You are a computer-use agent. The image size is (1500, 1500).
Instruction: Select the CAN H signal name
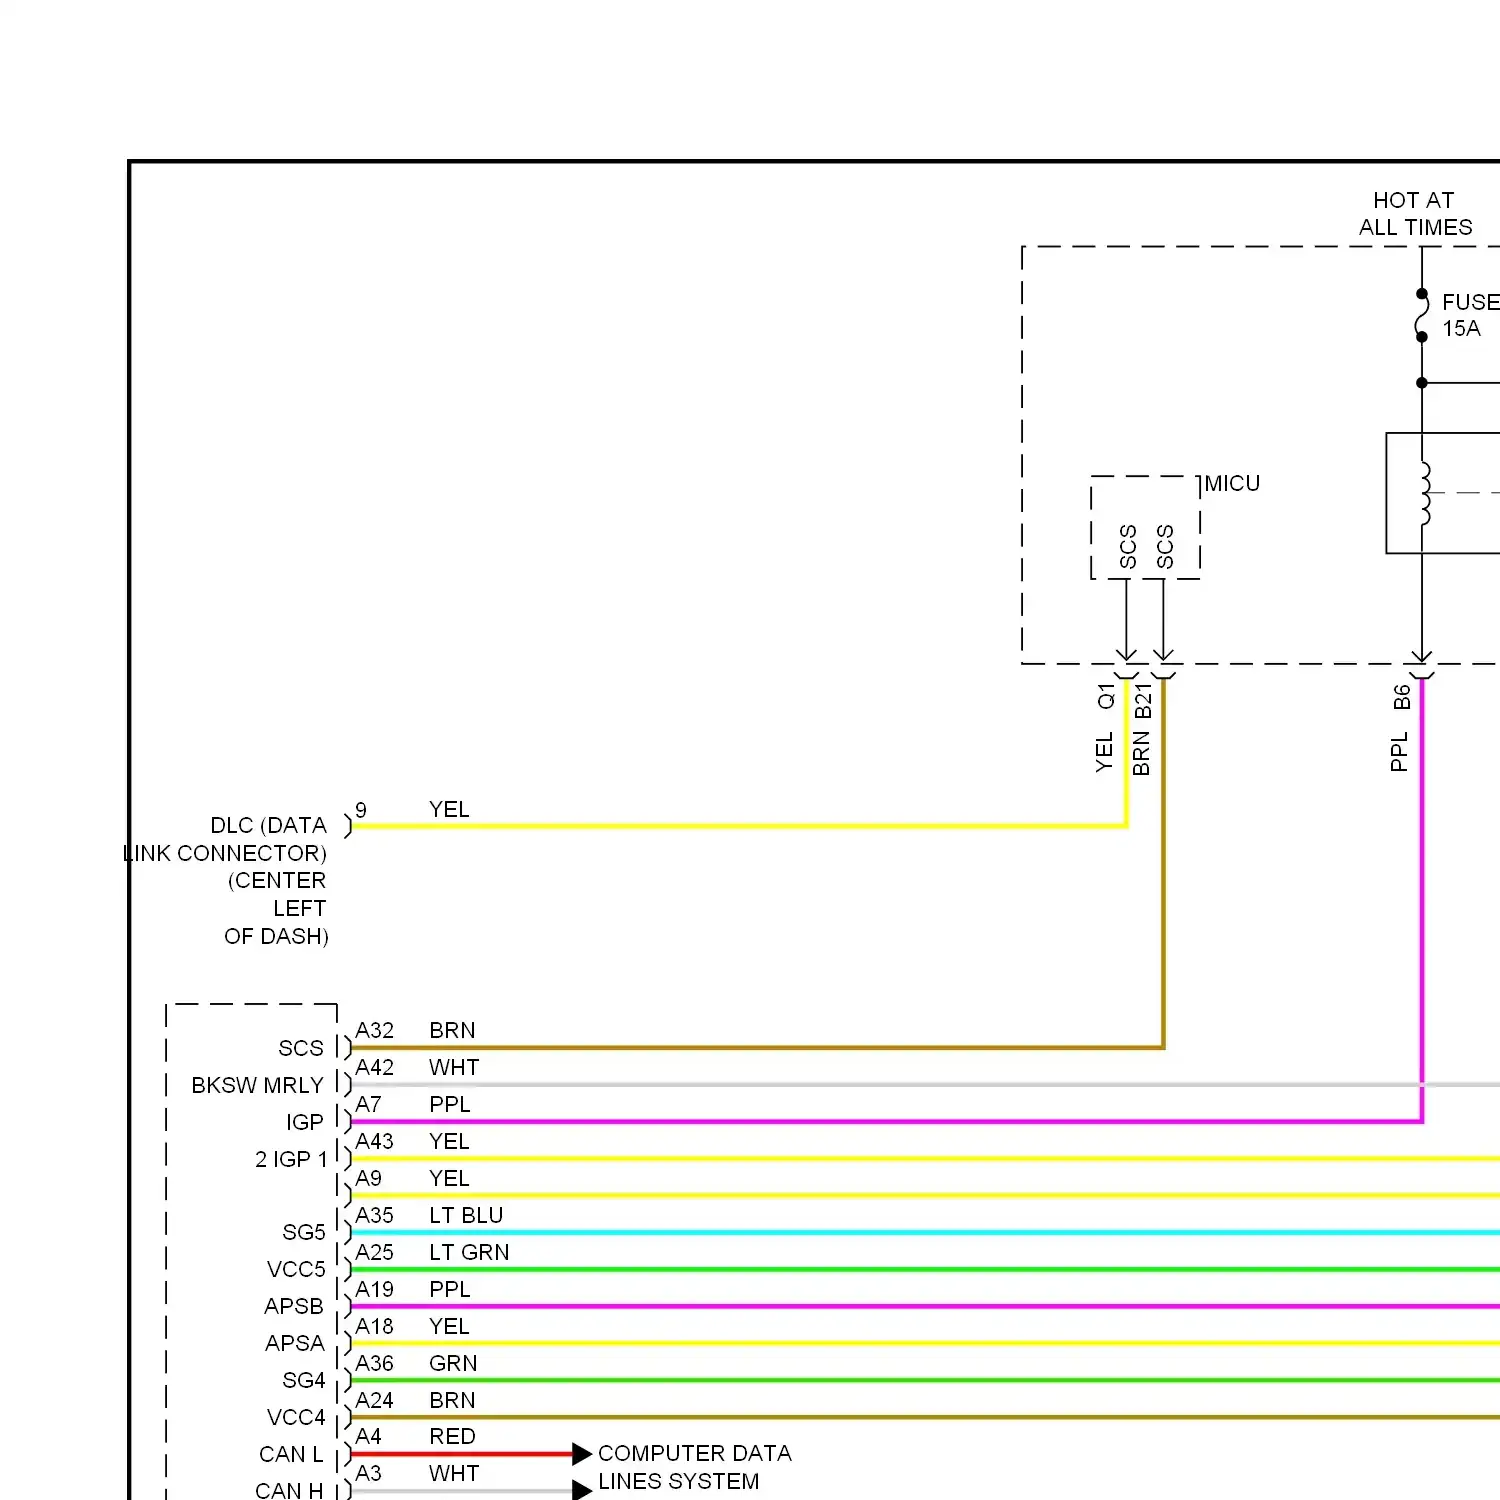click(x=289, y=1490)
